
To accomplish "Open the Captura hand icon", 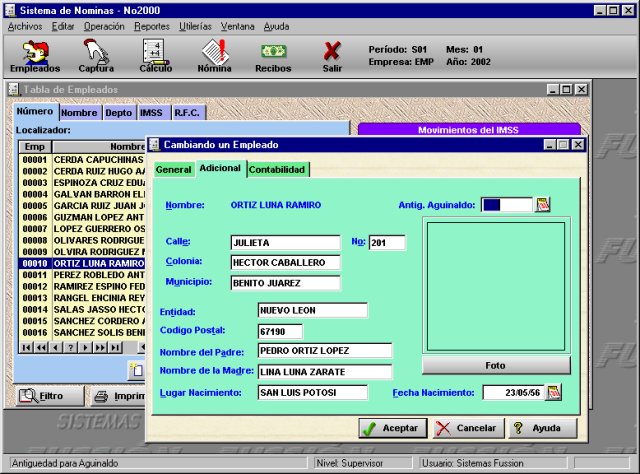I will coord(96,56).
